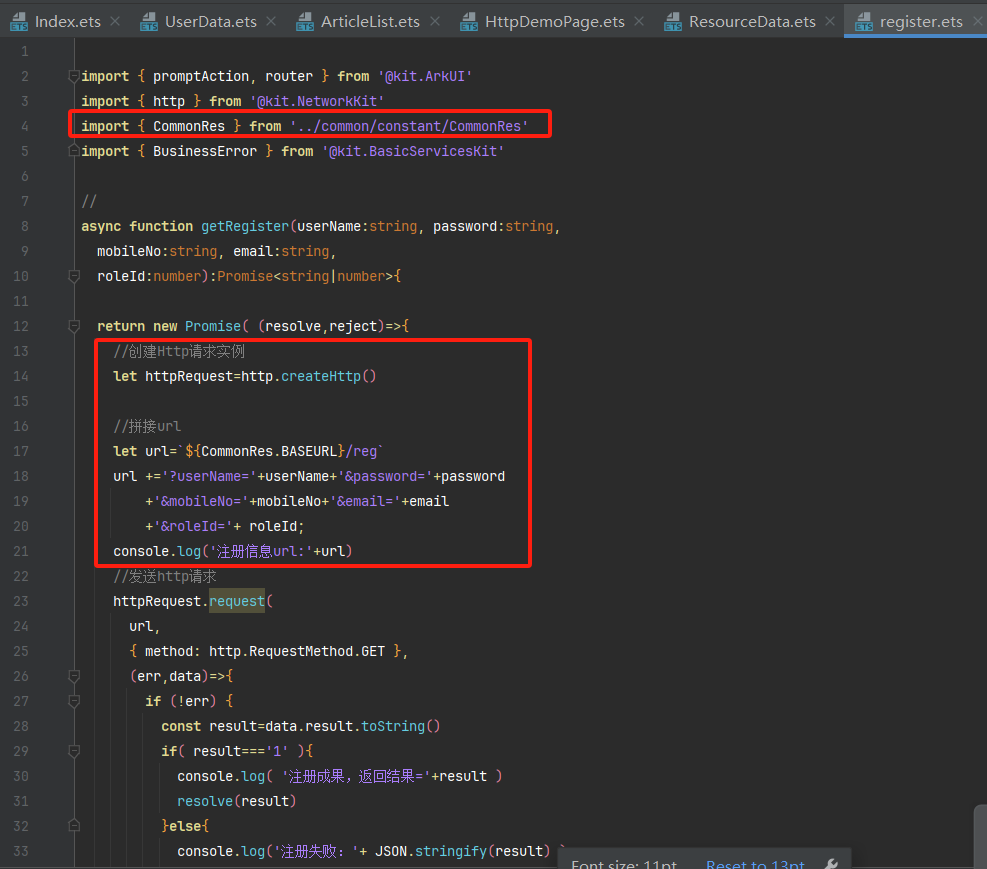The height and width of the screenshot is (869, 987).
Task: Click the ETS file icon on ArticleList.ets tab
Action: (x=305, y=22)
